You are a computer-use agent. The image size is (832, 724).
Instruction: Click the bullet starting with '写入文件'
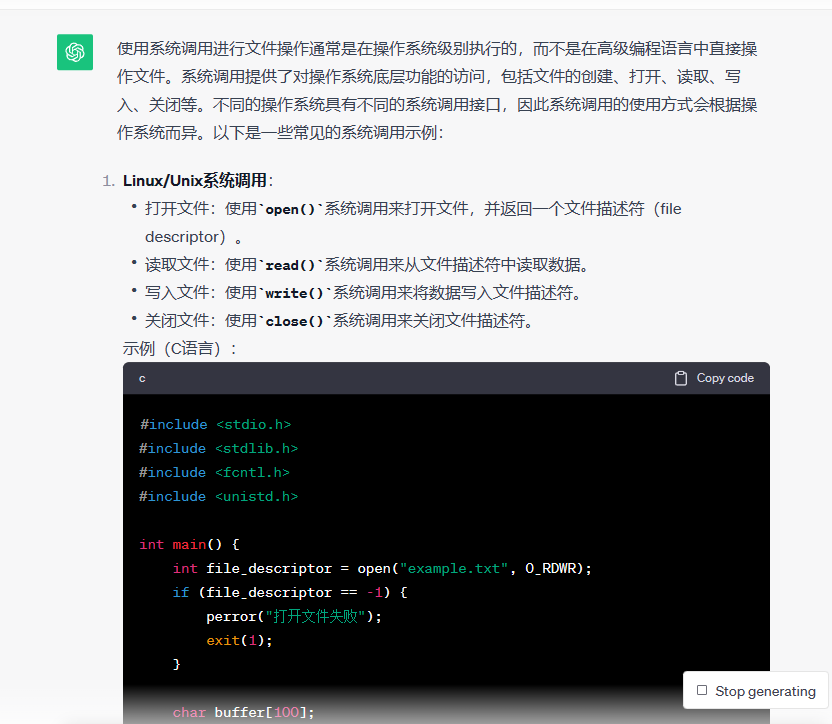point(363,292)
